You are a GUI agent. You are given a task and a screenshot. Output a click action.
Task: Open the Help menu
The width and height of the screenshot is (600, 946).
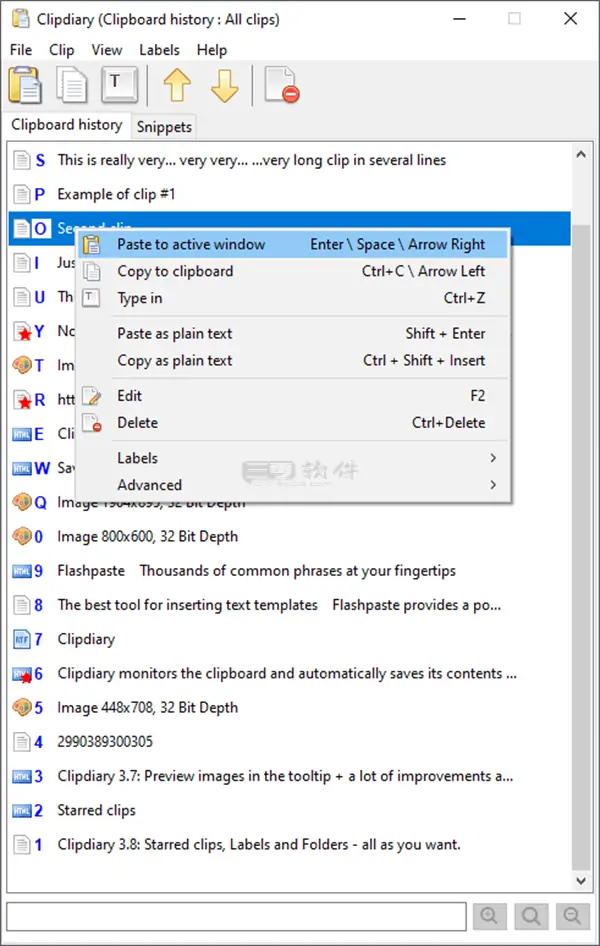212,49
